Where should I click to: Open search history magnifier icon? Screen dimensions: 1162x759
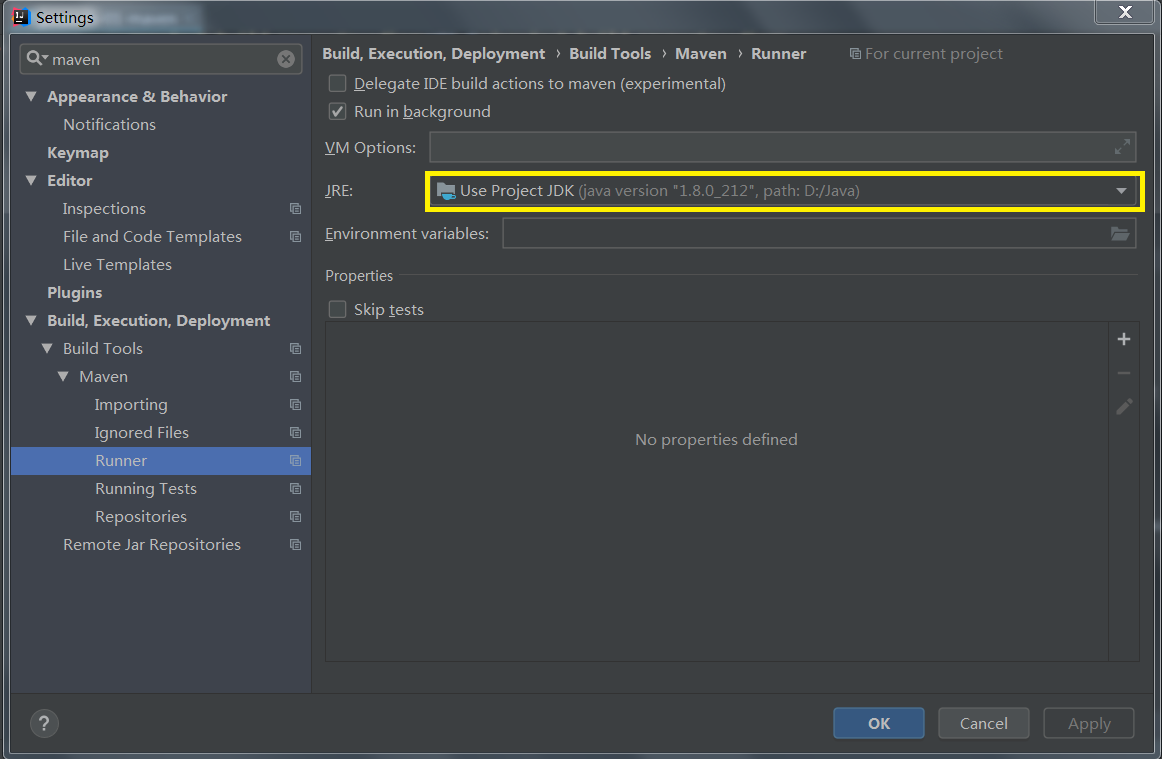click(x=36, y=59)
